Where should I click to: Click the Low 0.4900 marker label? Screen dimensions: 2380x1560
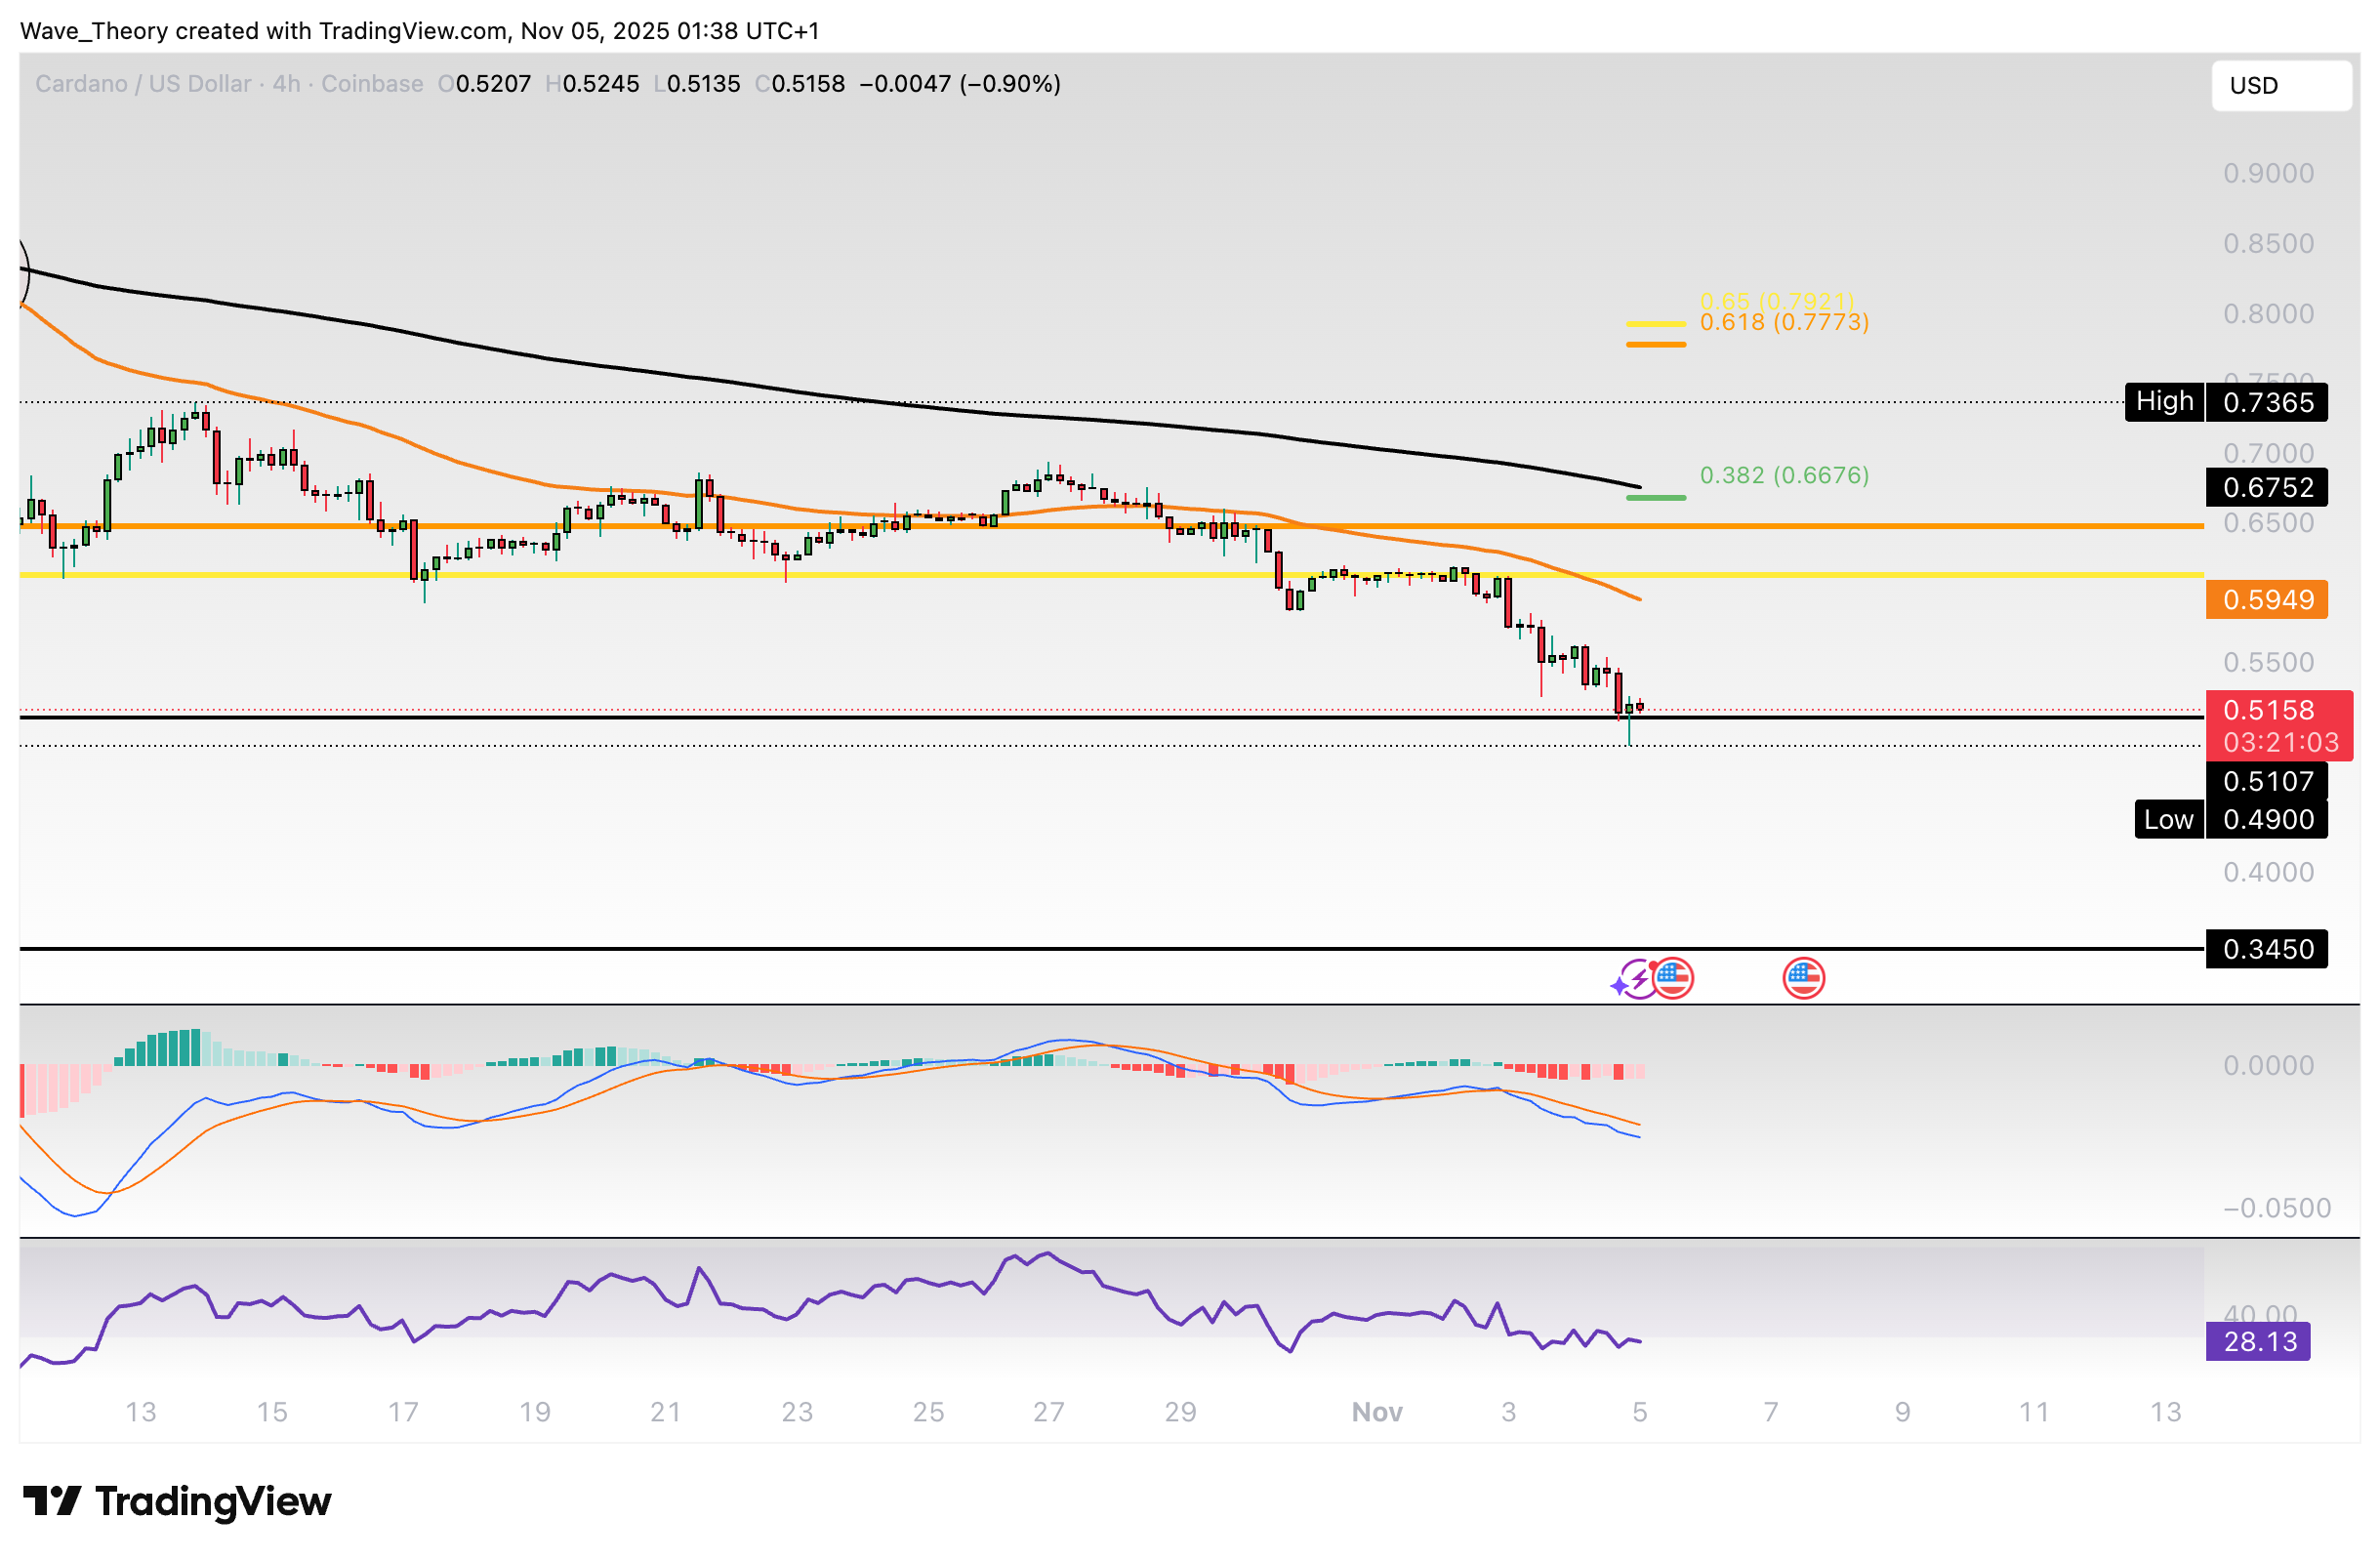pyautogui.click(x=2167, y=819)
